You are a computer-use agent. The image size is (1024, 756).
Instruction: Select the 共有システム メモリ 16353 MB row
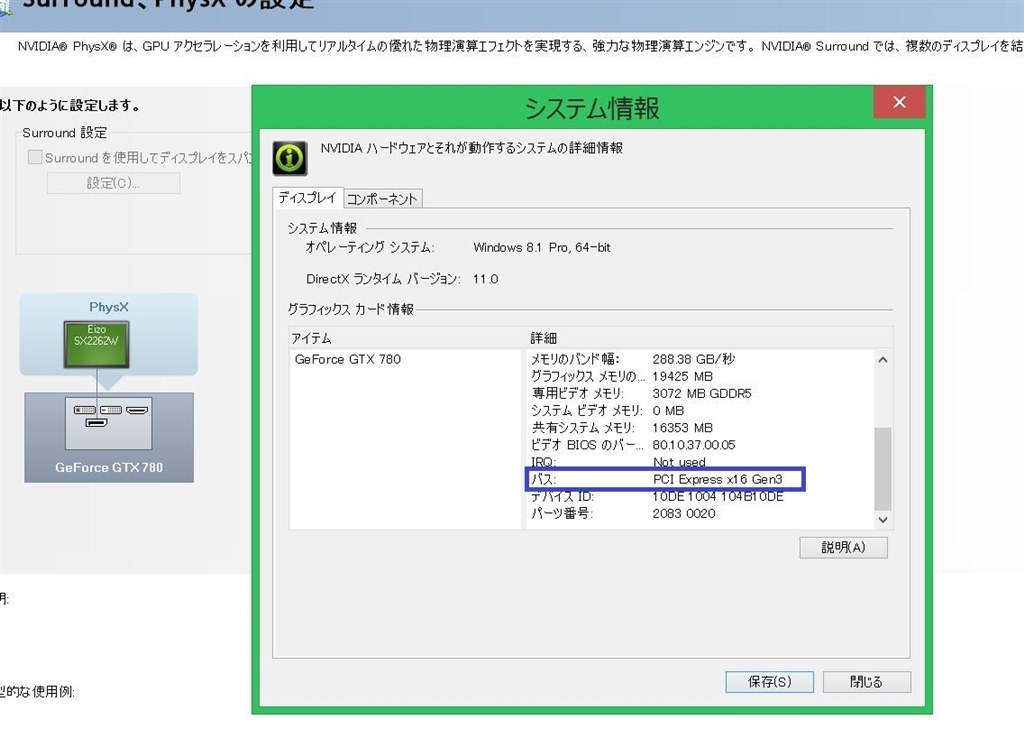[x=699, y=428]
